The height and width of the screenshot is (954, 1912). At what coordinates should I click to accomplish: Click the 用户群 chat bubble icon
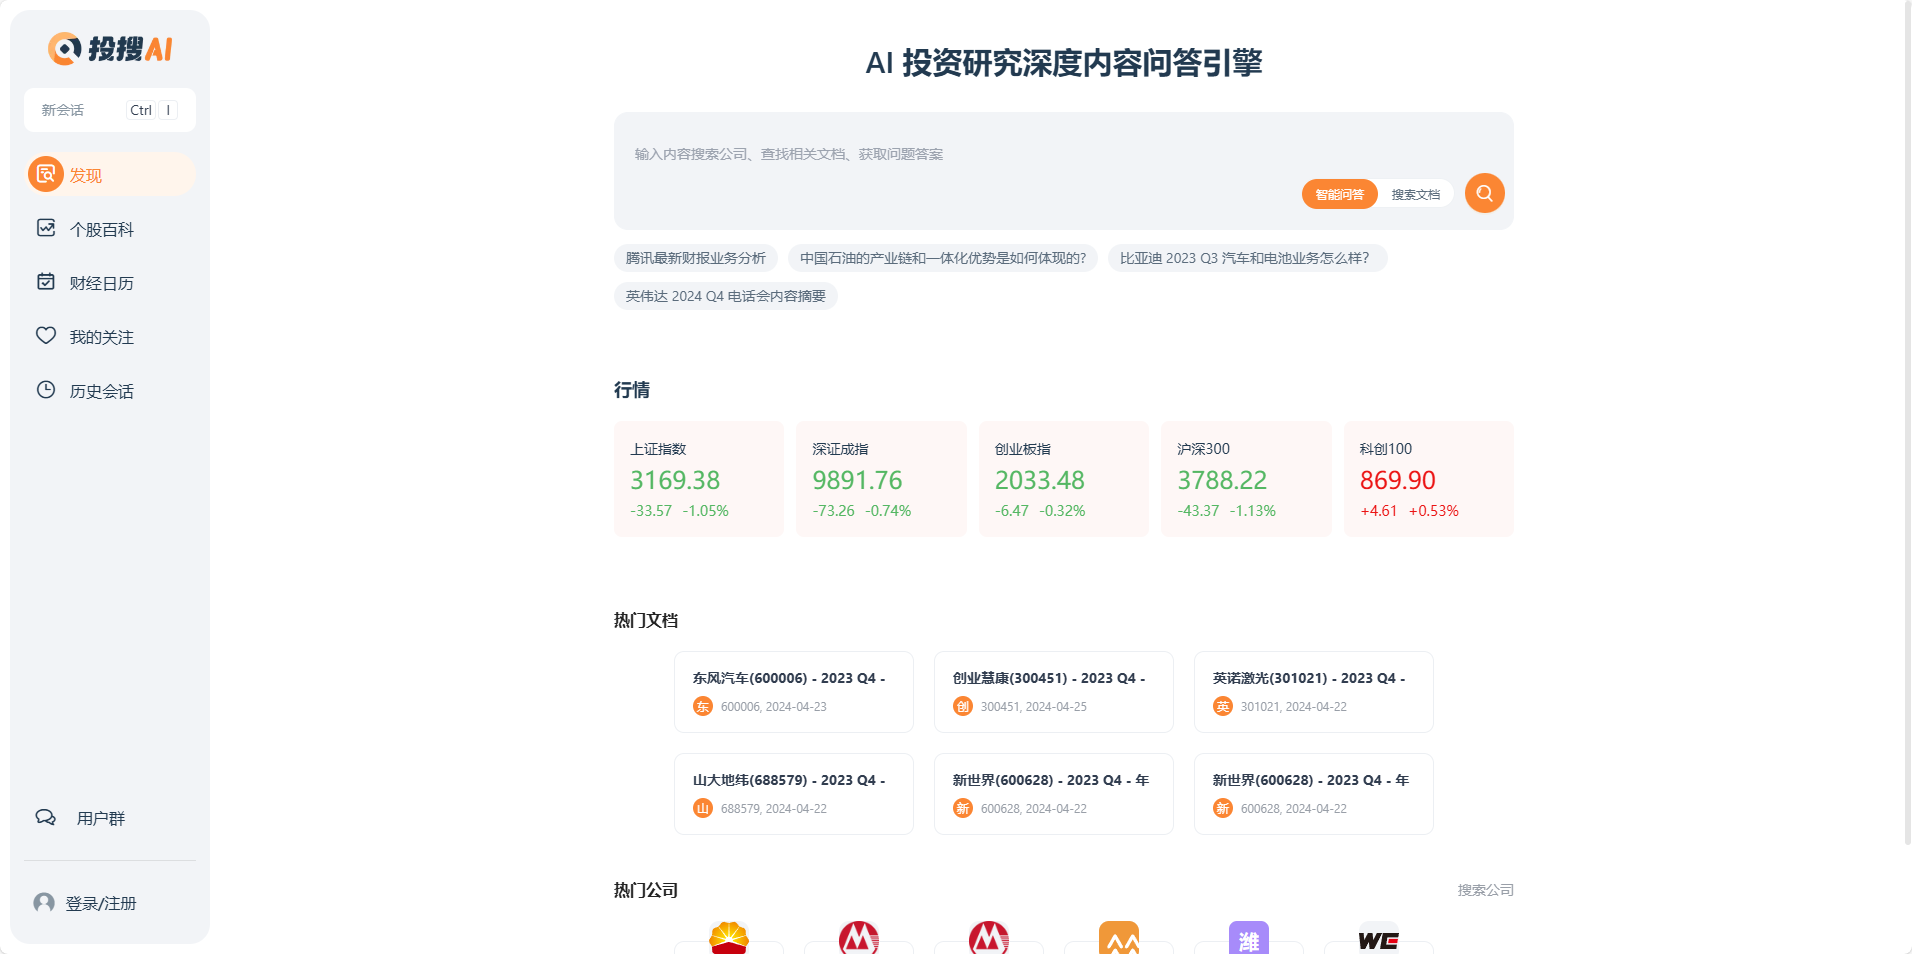pyautogui.click(x=46, y=817)
